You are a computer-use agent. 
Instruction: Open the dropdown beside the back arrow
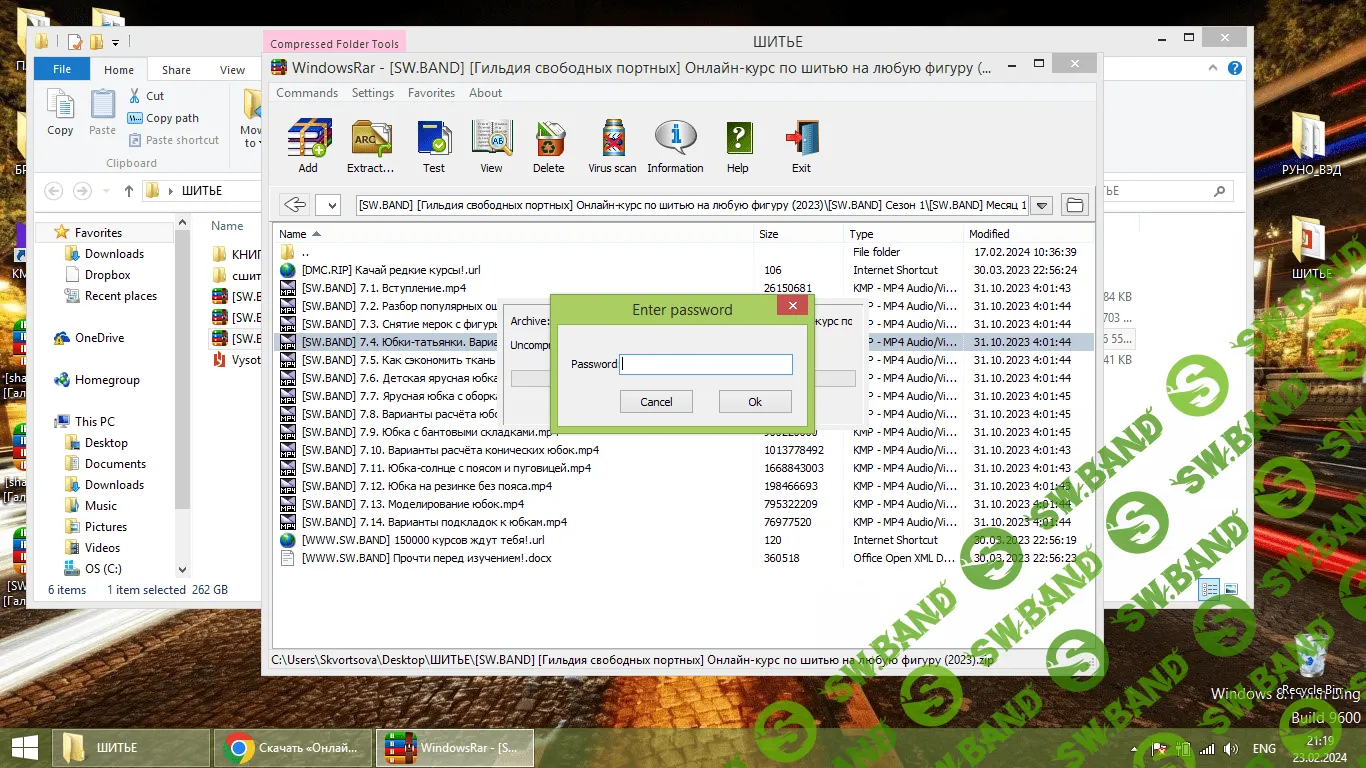click(328, 205)
